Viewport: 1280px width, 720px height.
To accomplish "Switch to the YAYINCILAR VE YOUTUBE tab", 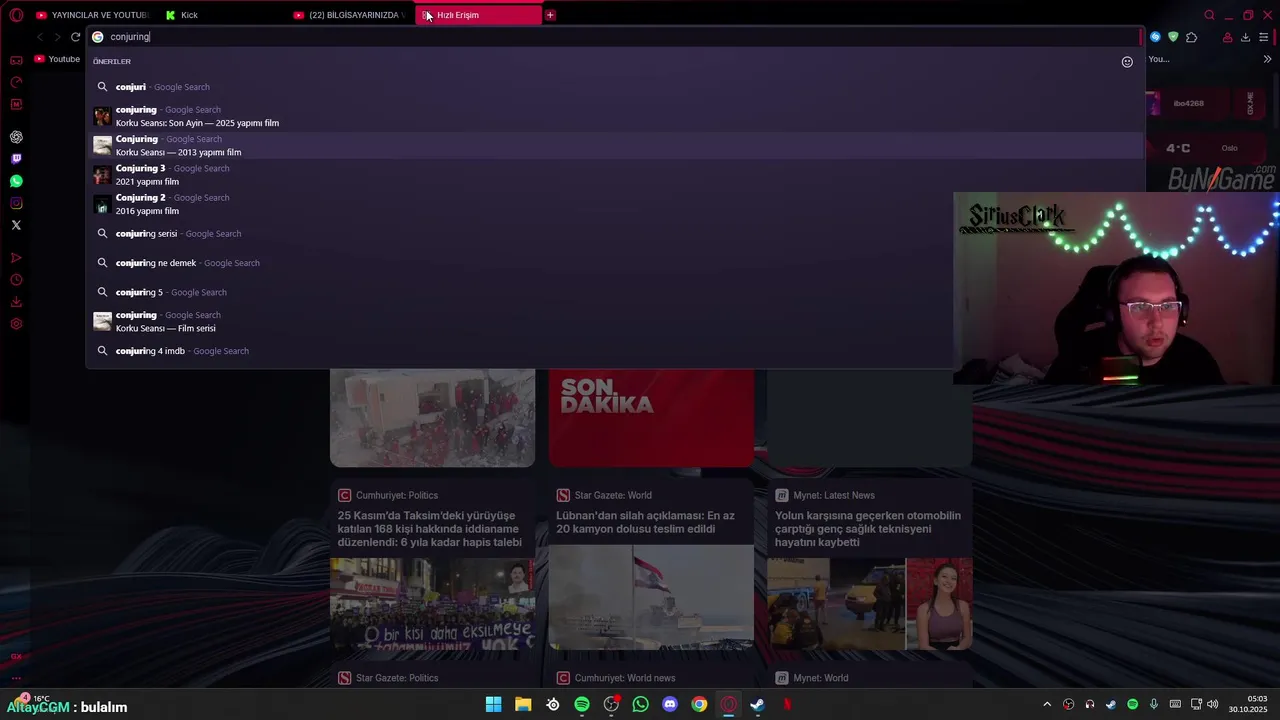I will click(x=92, y=15).
